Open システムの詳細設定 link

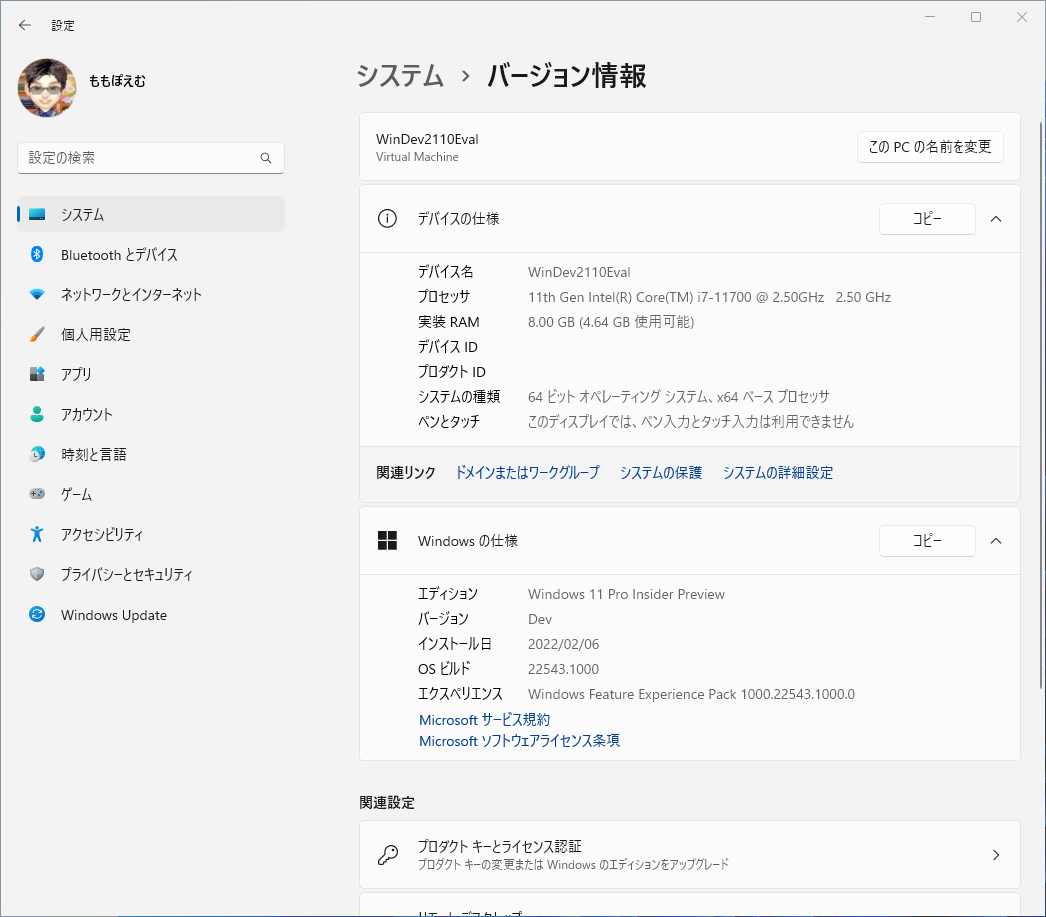[x=778, y=473]
